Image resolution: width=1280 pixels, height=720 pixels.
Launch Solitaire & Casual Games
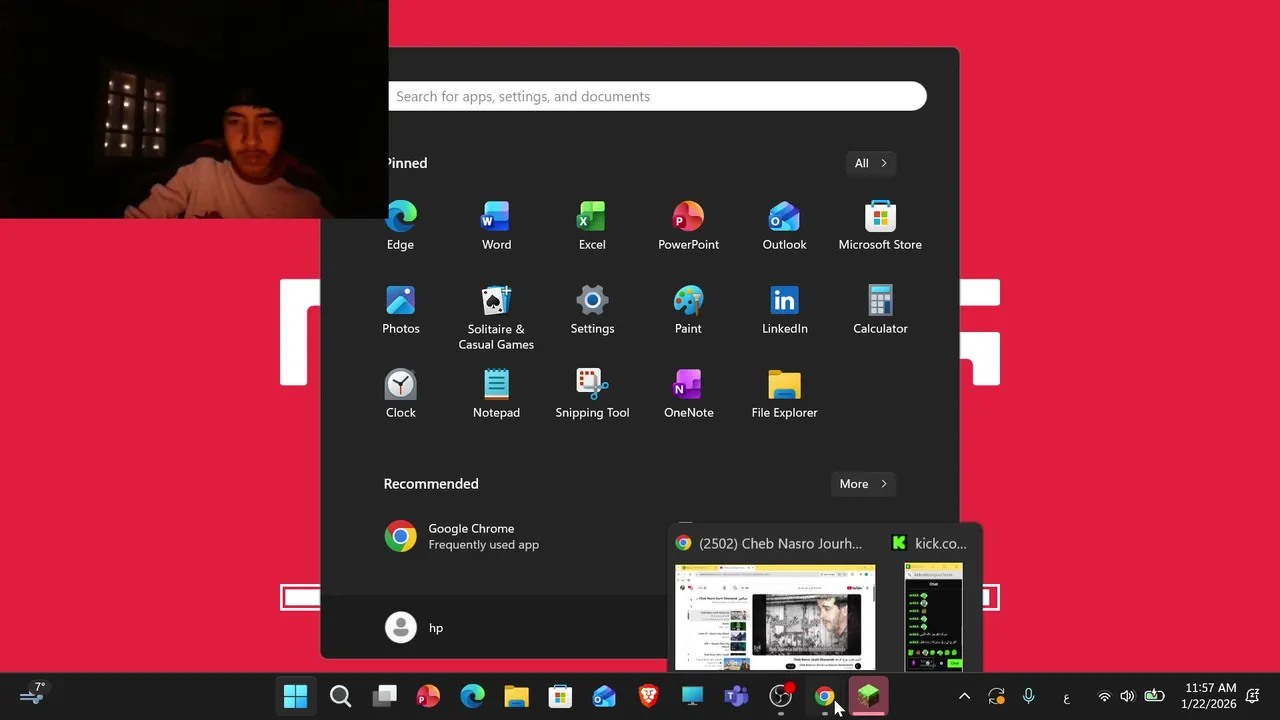click(496, 318)
